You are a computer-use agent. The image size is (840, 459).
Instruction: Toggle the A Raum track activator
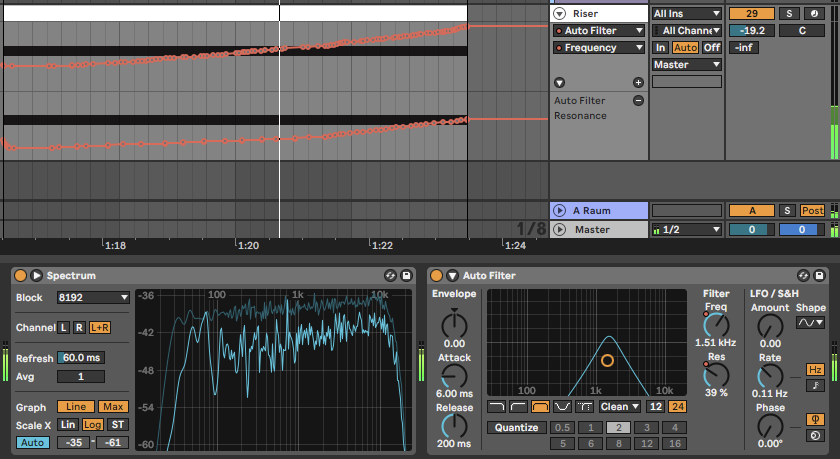pyautogui.click(x=752, y=210)
